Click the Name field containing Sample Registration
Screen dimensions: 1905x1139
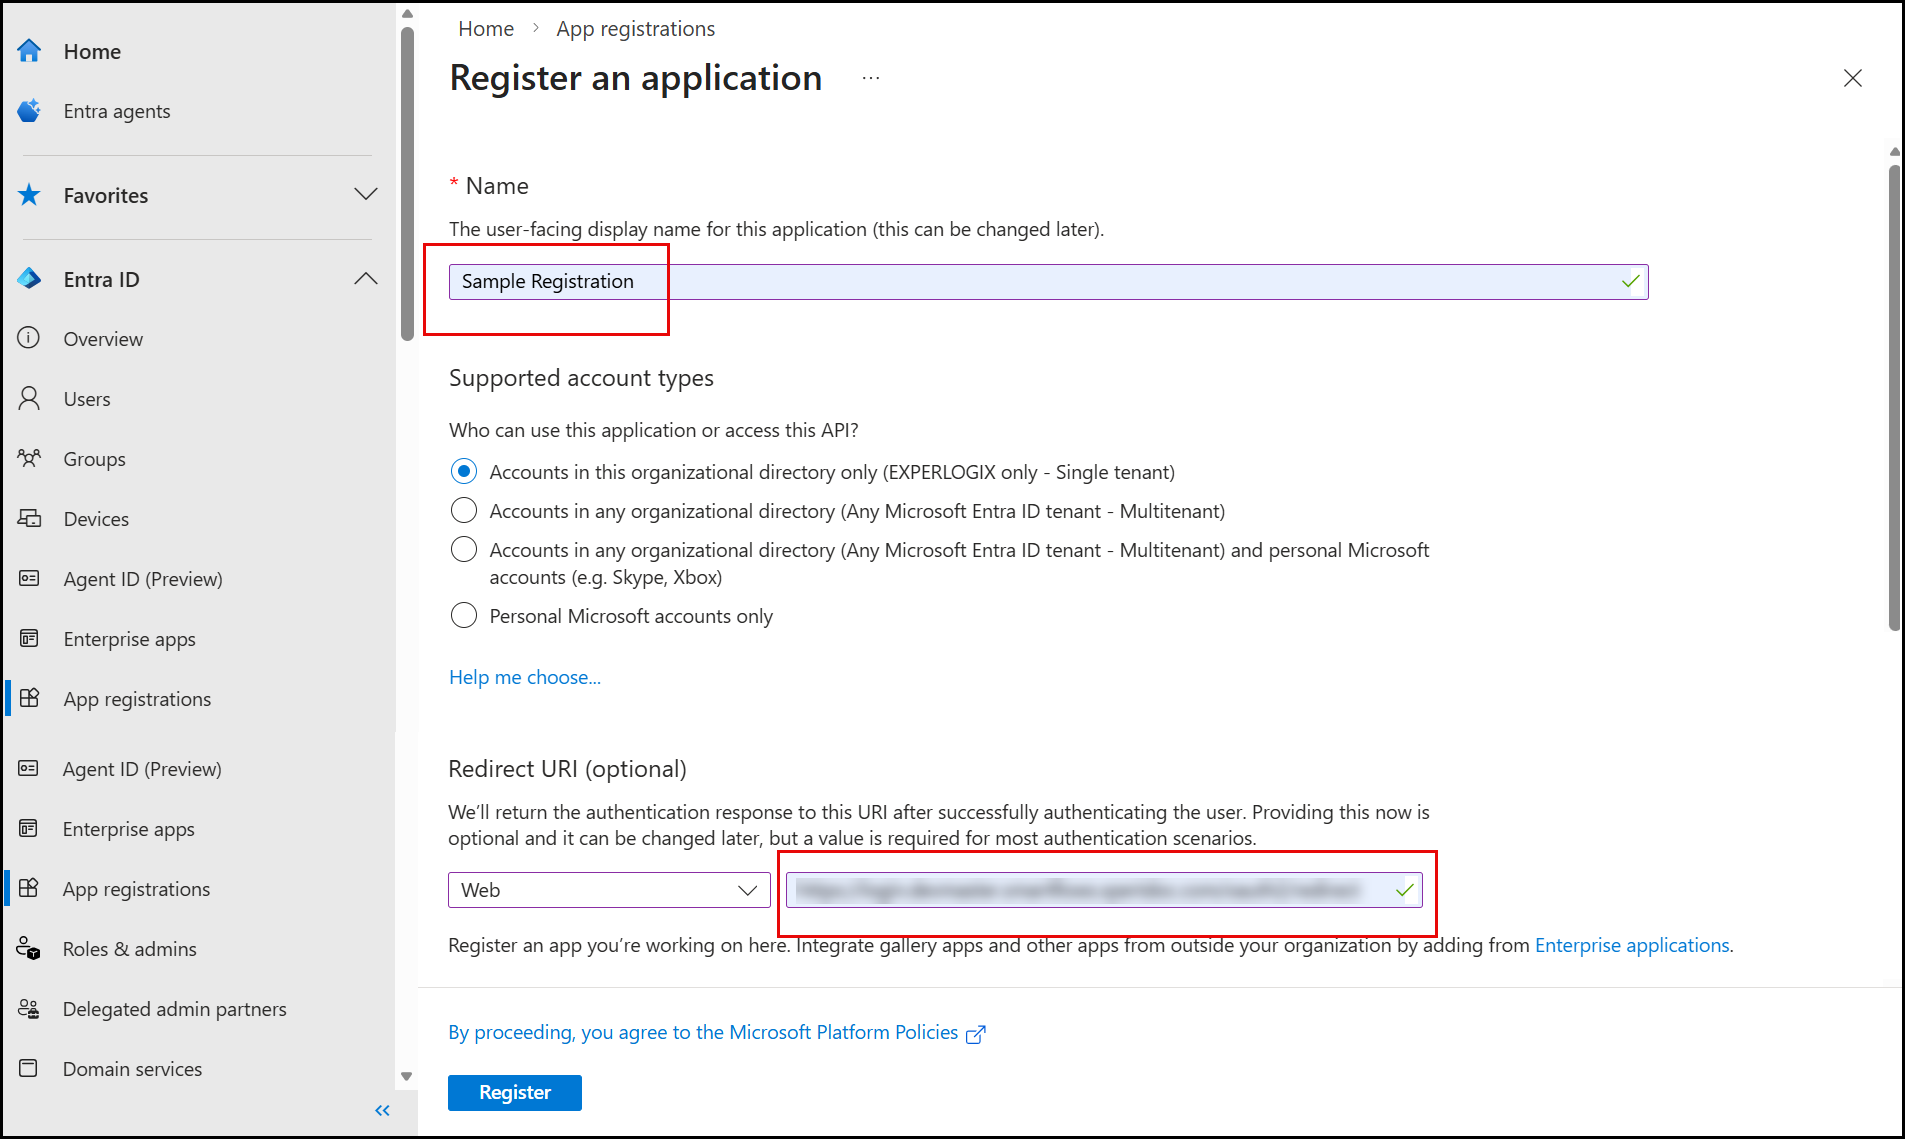click(x=1048, y=282)
